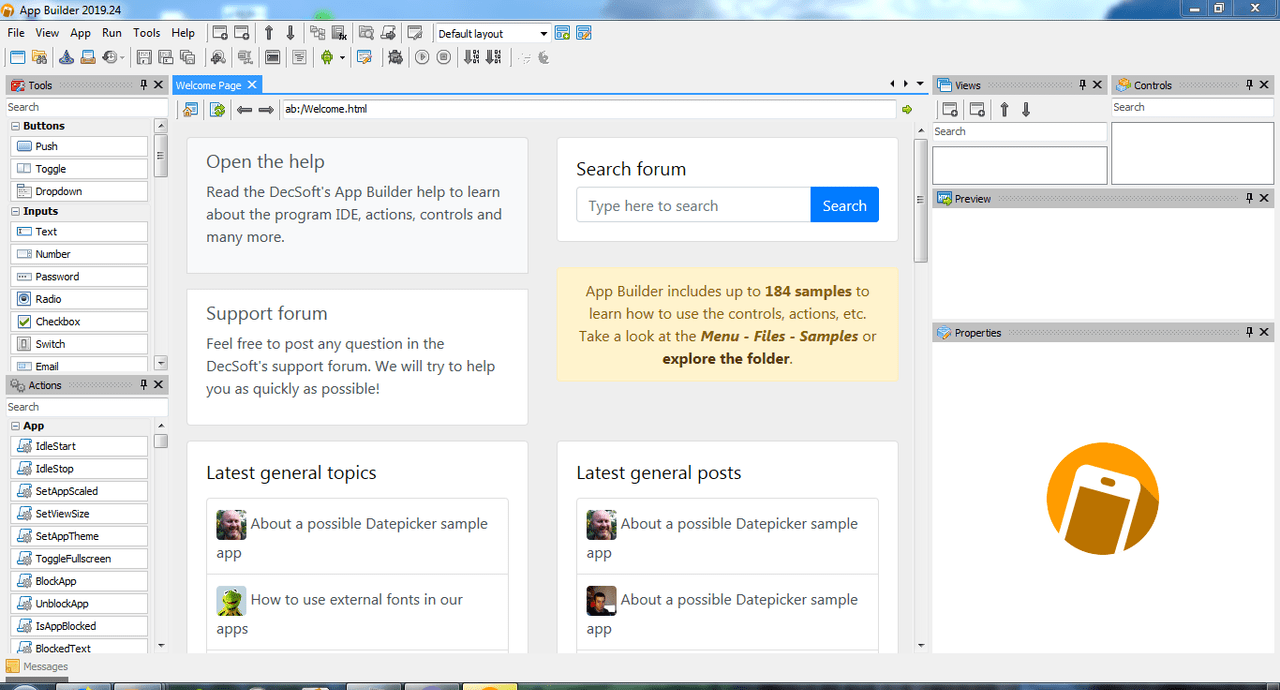Click the round stop icon in toolbar
The image size is (1280, 690).
(x=444, y=57)
